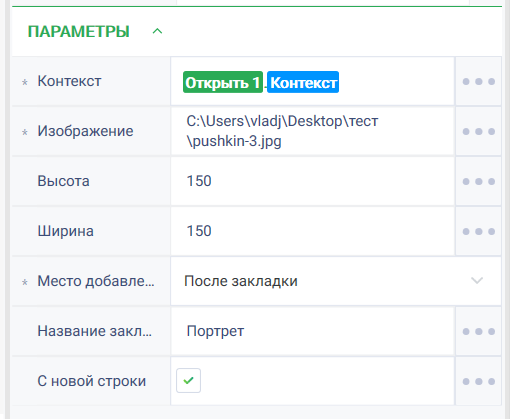Viewport: 510px width, 419px height.
Task: Click the dropdown arrow next to После закладки
Action: click(x=477, y=281)
